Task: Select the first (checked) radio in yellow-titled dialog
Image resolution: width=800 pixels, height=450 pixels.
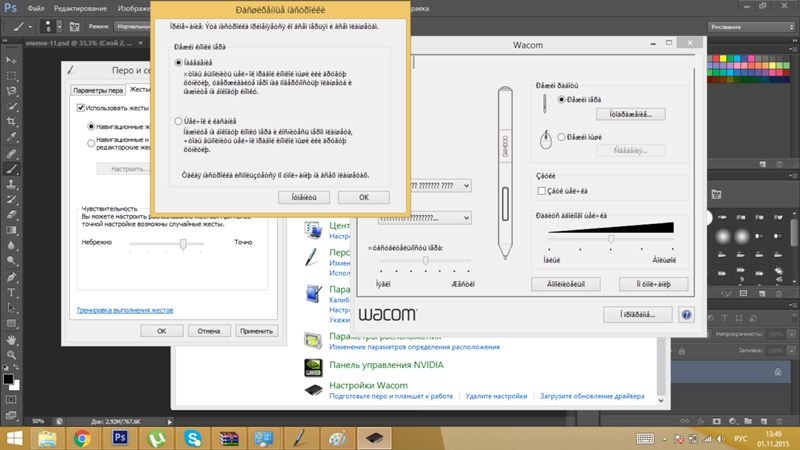Action: pyautogui.click(x=178, y=62)
